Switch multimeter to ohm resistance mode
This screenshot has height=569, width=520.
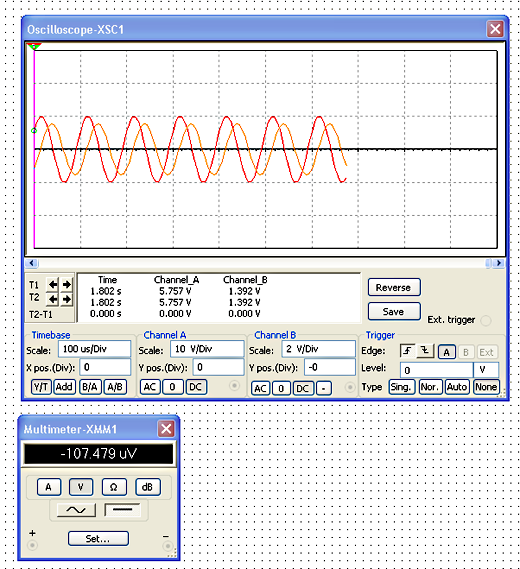click(x=114, y=487)
